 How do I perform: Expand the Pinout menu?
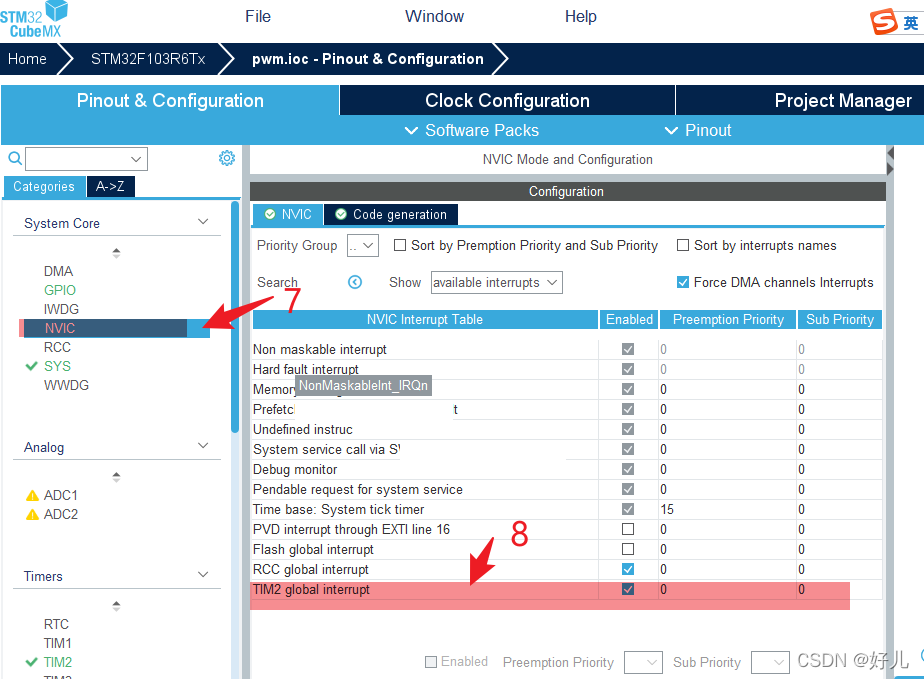[x=698, y=130]
